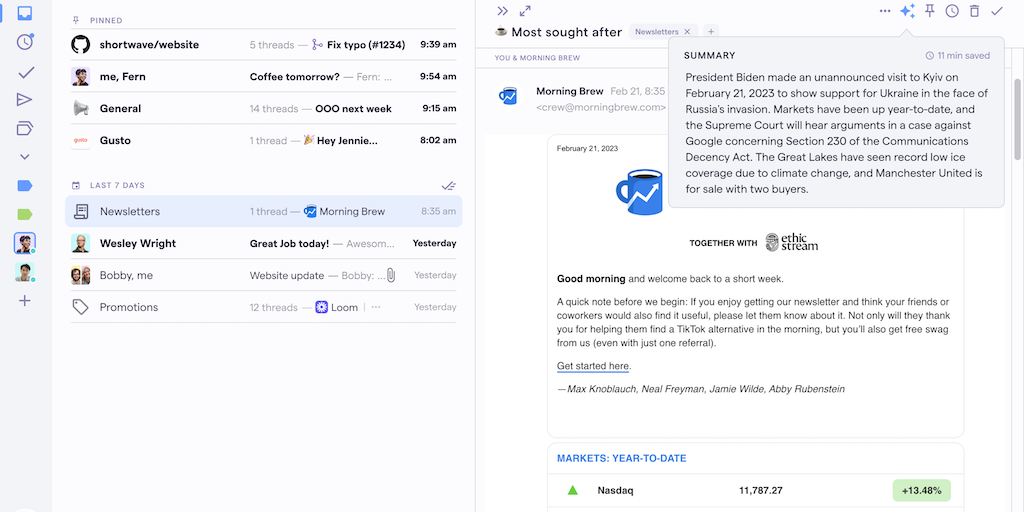Screen dimensions: 1024x512
Task: Open the three-dot more options menu
Action: (x=885, y=11)
